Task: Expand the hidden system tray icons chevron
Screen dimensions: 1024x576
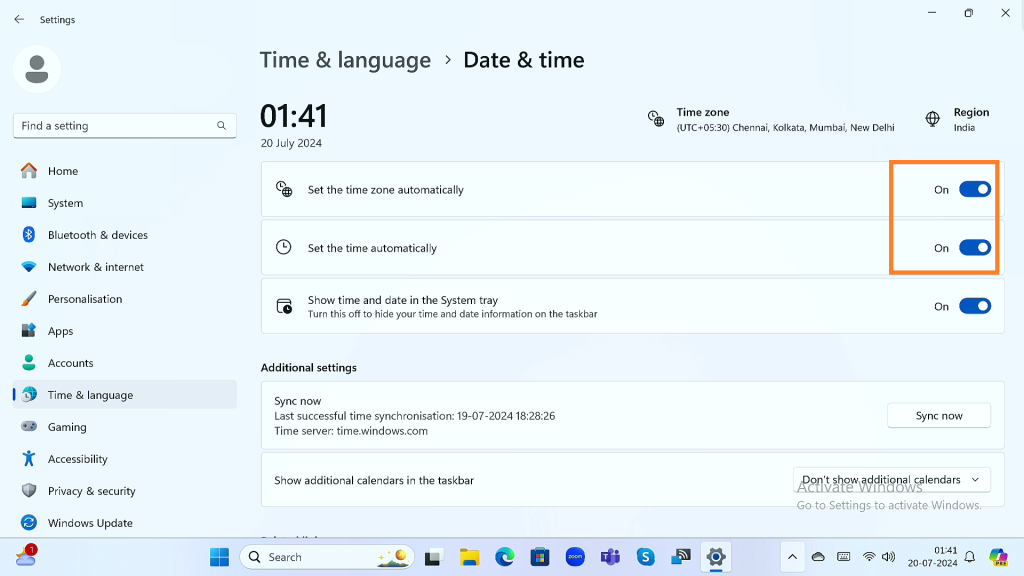Action: pos(792,557)
